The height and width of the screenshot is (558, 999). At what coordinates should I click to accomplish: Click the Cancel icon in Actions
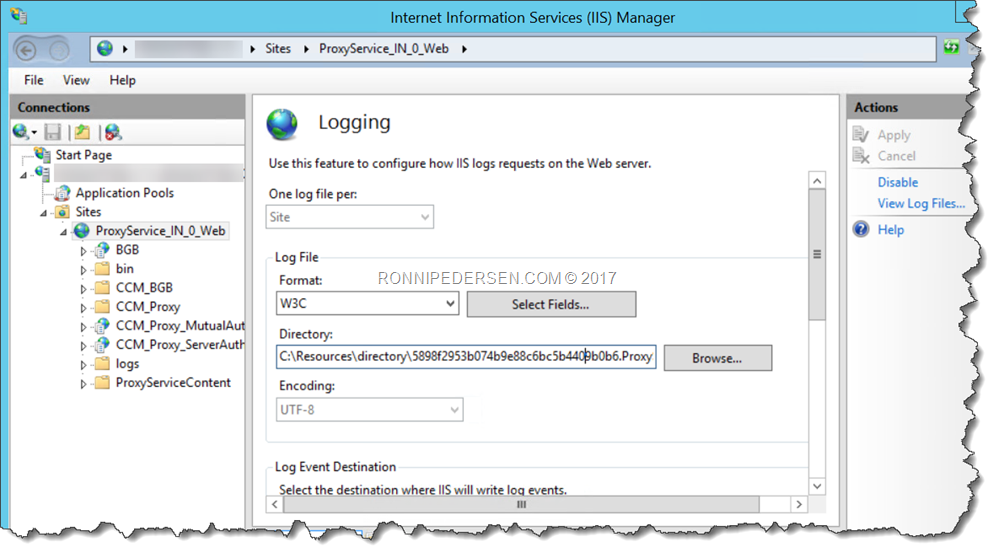tap(861, 155)
